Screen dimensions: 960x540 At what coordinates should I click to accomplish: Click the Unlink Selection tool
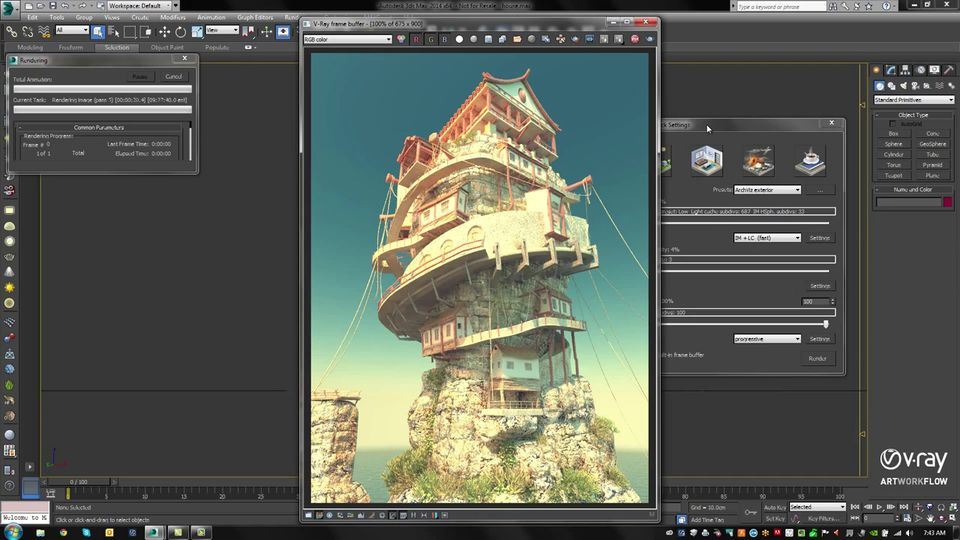(28, 31)
